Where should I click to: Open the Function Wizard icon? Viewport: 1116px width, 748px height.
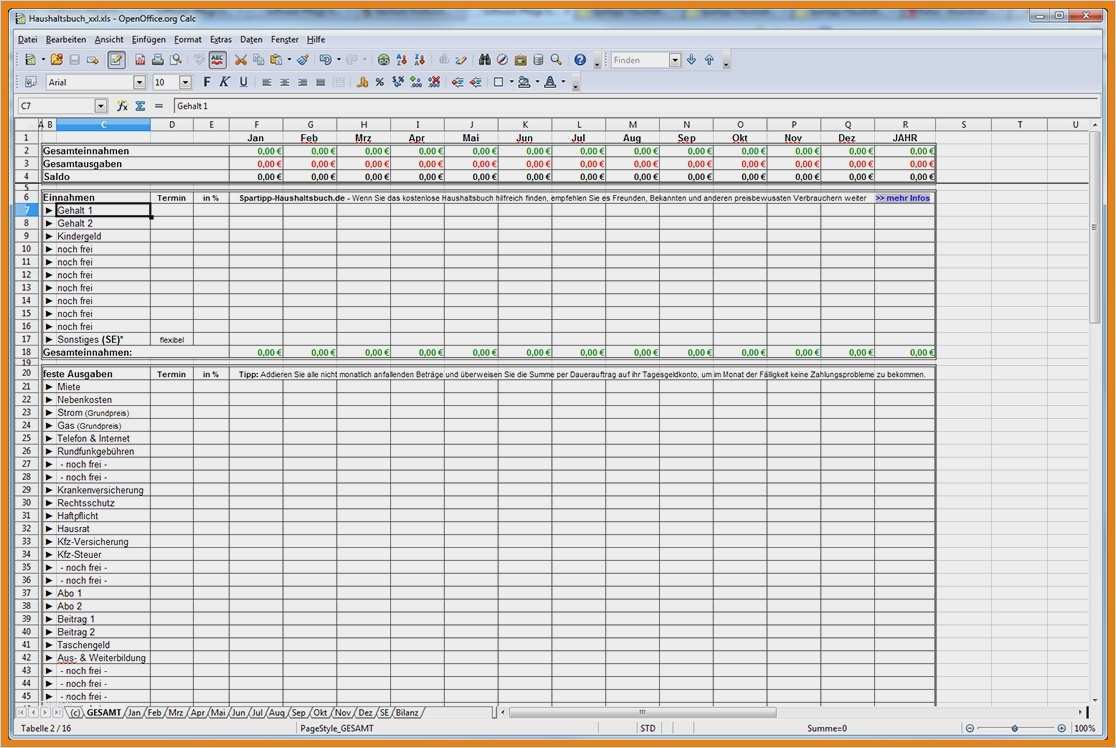click(x=122, y=105)
